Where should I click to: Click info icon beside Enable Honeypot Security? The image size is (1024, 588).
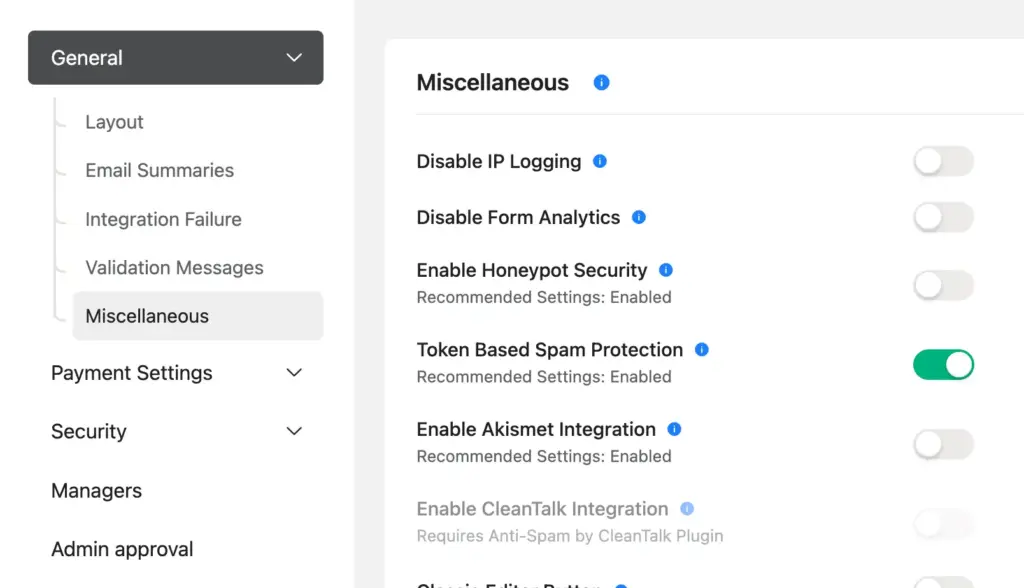pyautogui.click(x=666, y=270)
